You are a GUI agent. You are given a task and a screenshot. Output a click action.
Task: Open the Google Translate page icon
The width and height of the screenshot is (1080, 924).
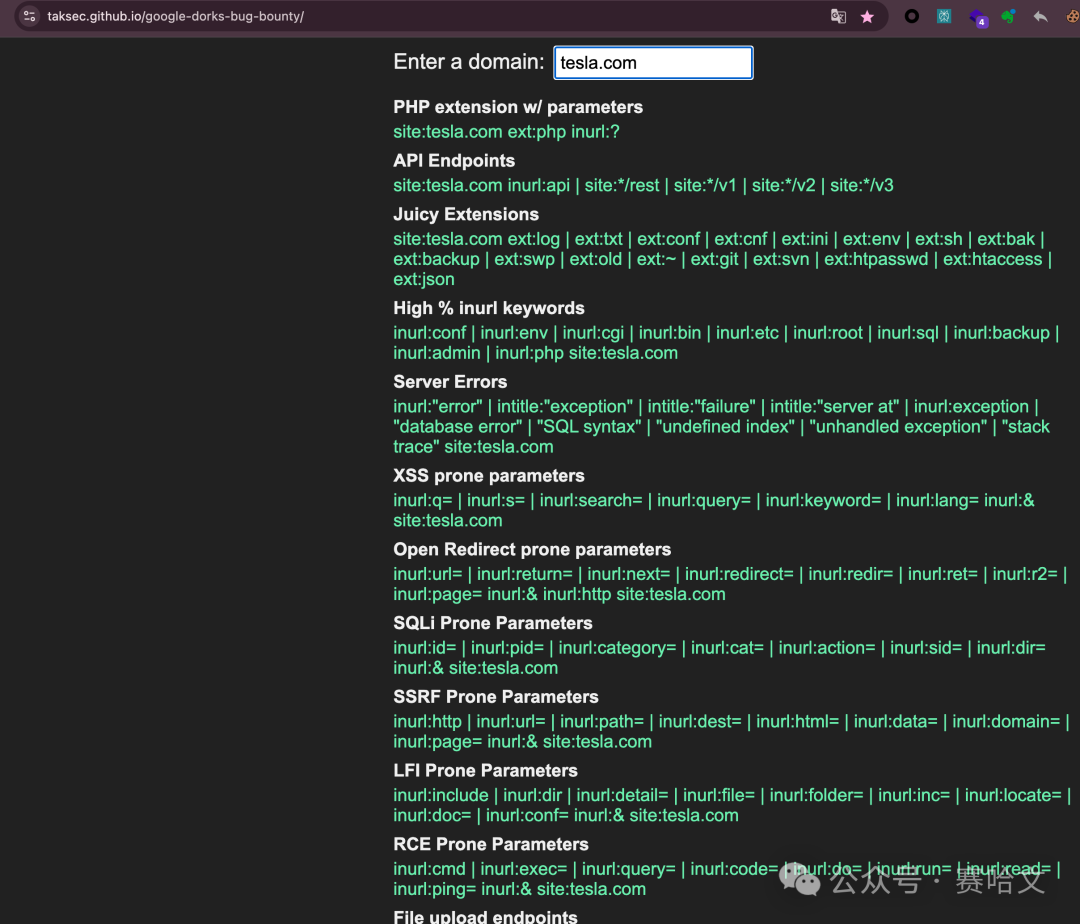[x=838, y=17]
